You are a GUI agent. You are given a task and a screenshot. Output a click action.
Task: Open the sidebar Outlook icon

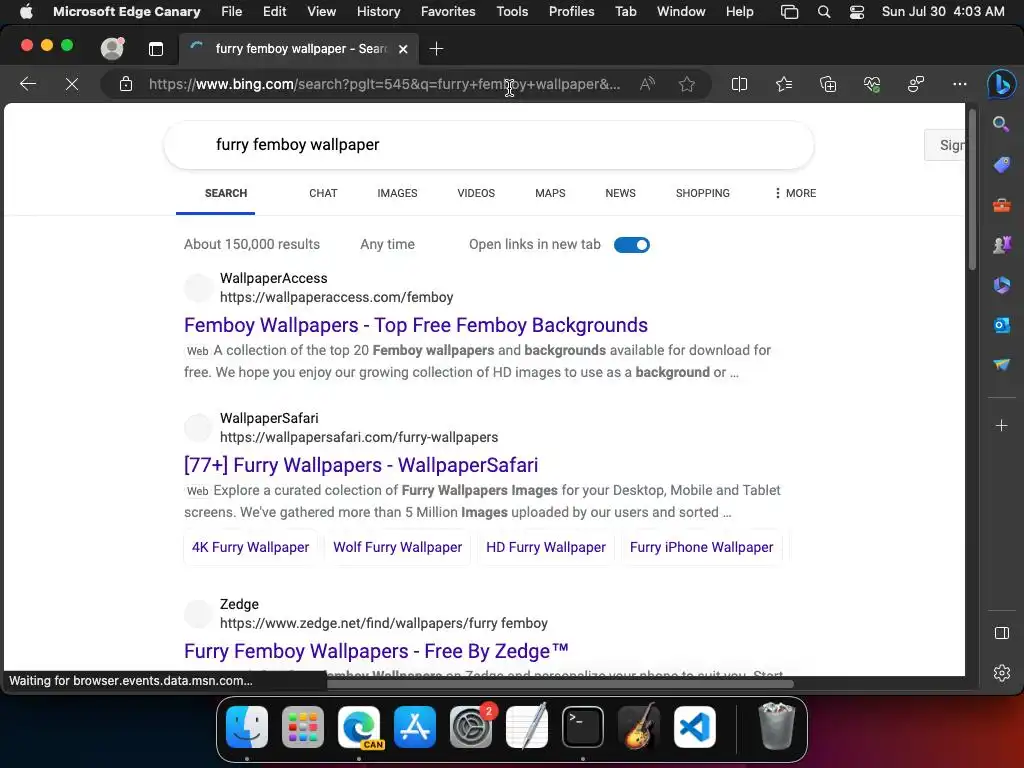click(x=1001, y=325)
